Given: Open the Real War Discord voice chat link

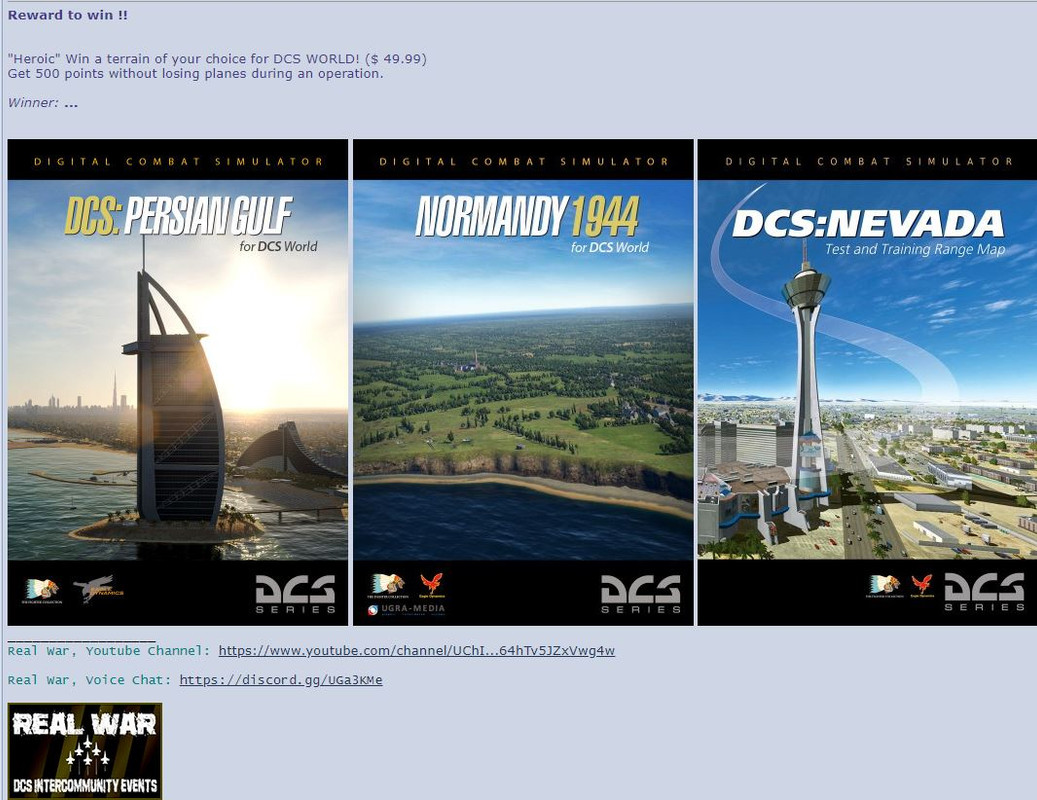Looking at the screenshot, I should point(280,680).
